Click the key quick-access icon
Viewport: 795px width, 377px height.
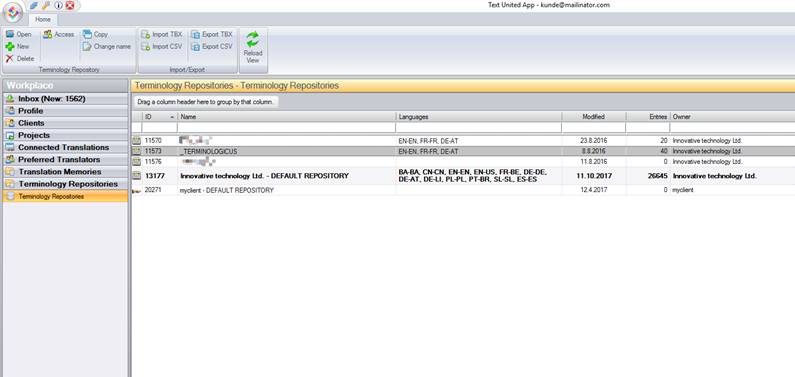(46, 6)
